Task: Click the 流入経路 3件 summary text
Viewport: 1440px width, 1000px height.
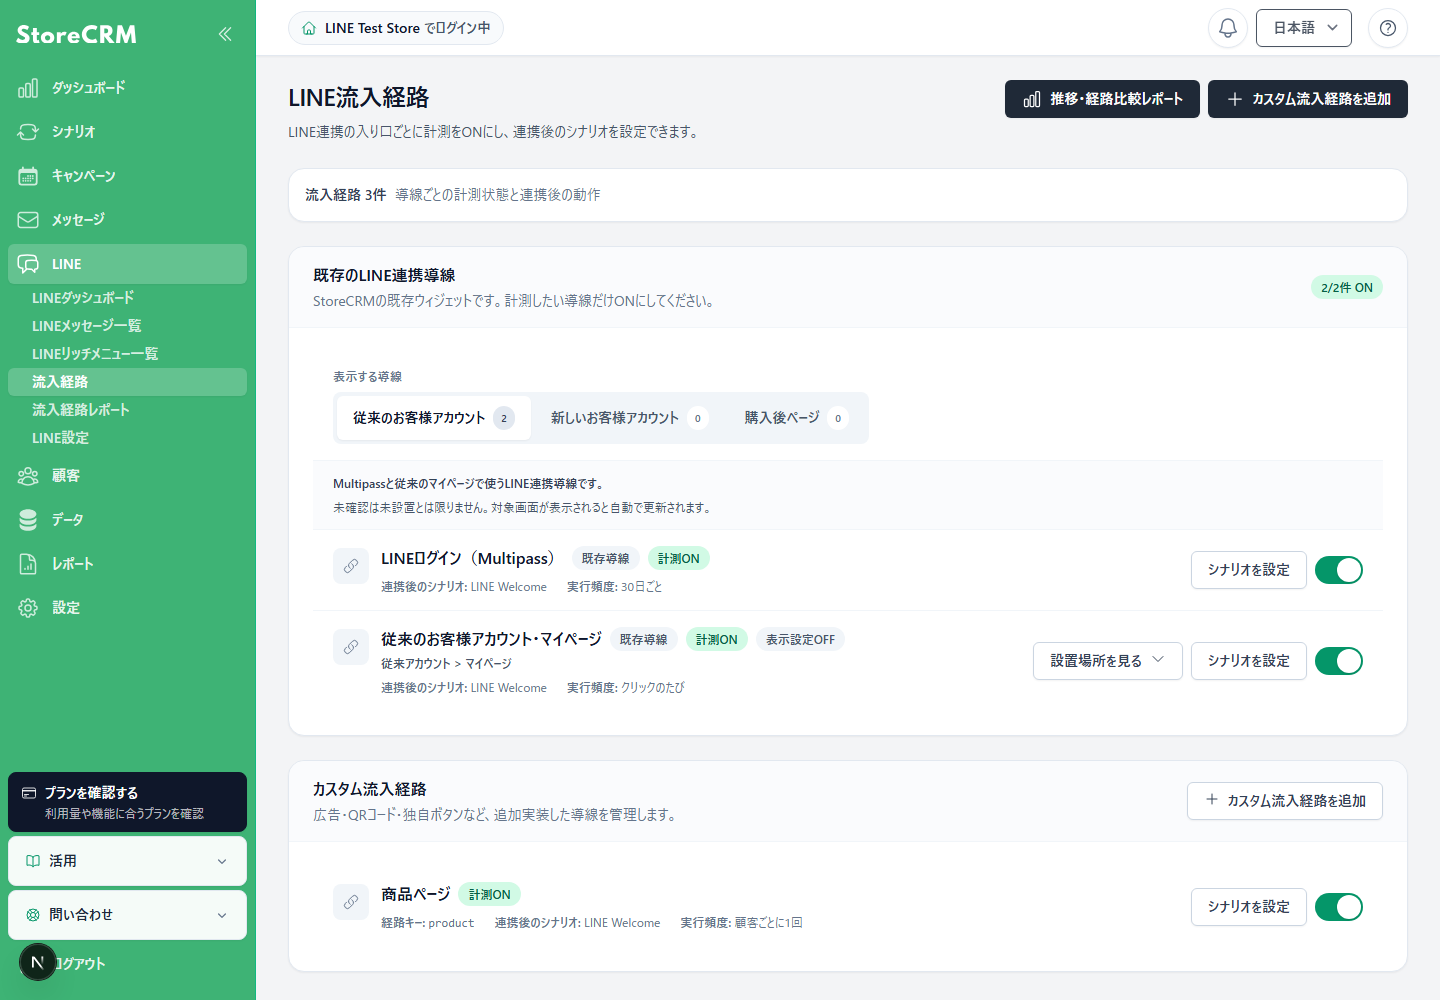Action: click(345, 195)
